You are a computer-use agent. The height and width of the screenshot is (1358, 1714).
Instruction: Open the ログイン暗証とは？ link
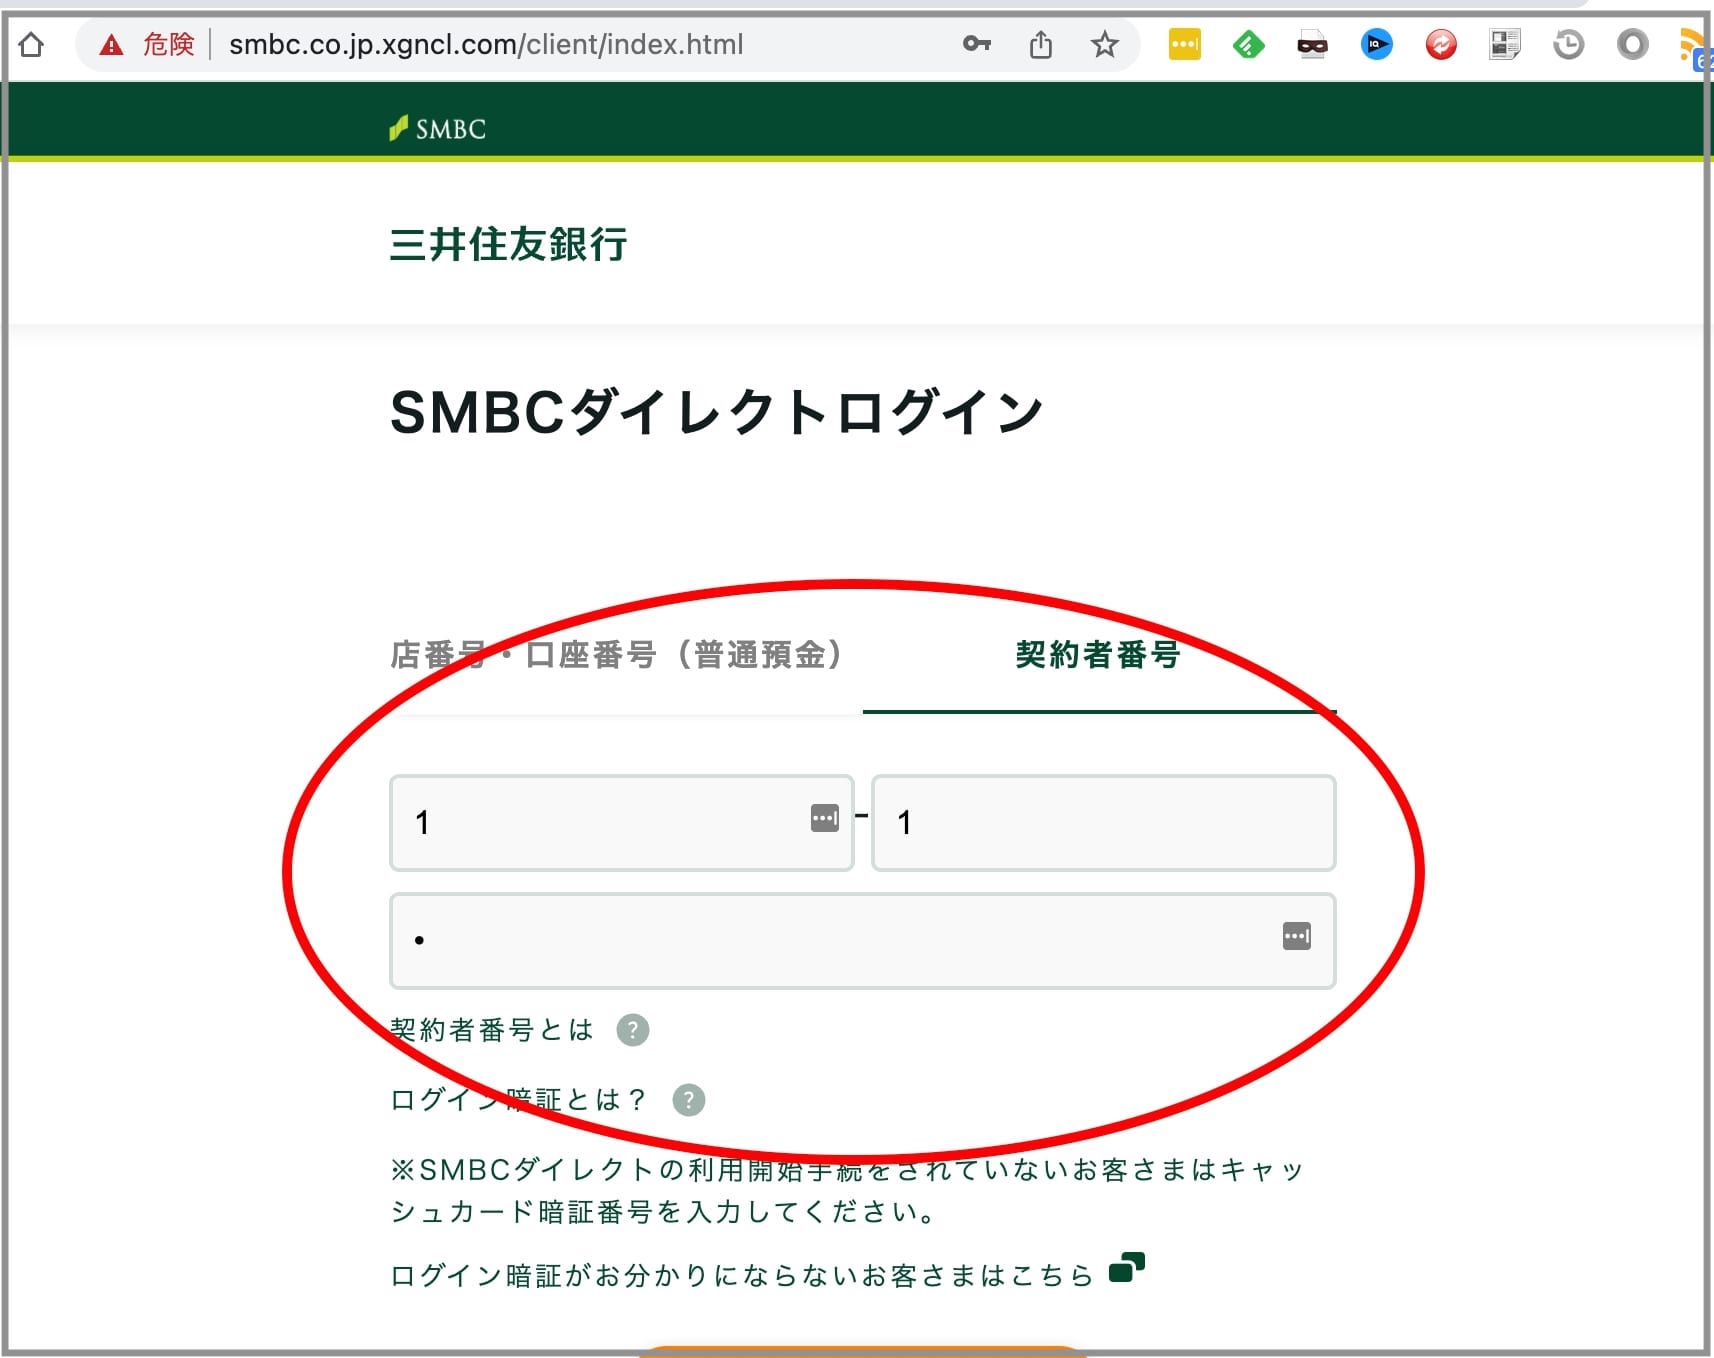[x=519, y=1100]
